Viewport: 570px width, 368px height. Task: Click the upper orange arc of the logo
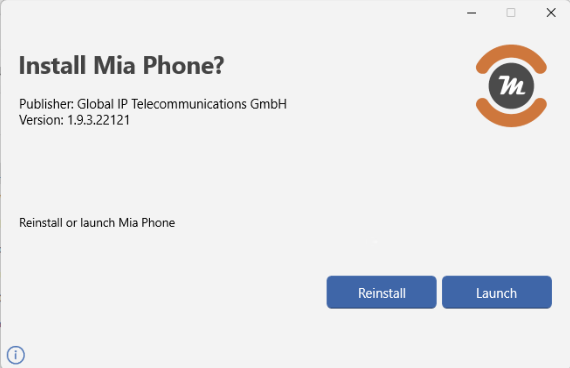pyautogui.click(x=511, y=57)
